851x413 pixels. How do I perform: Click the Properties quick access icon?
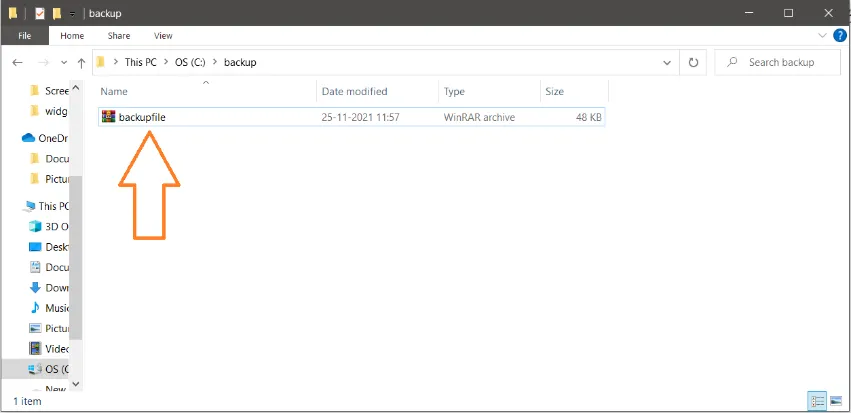40,14
